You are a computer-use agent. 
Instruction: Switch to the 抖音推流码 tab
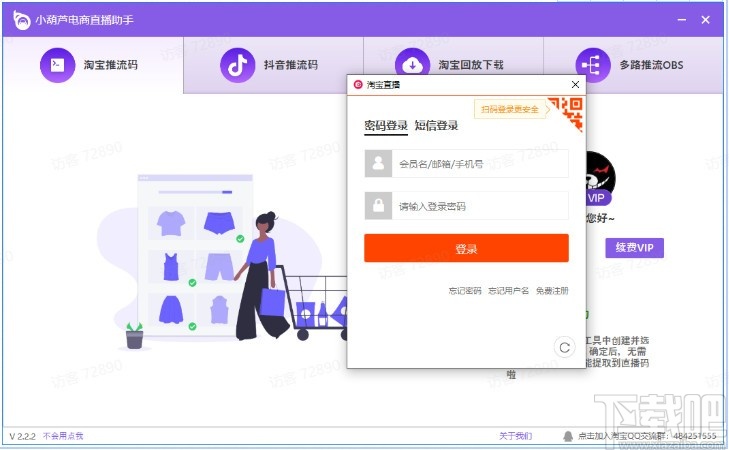pos(273,65)
